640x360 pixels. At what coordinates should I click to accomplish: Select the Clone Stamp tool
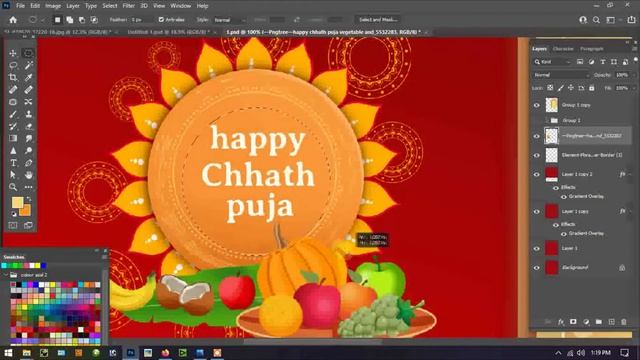click(x=28, y=114)
